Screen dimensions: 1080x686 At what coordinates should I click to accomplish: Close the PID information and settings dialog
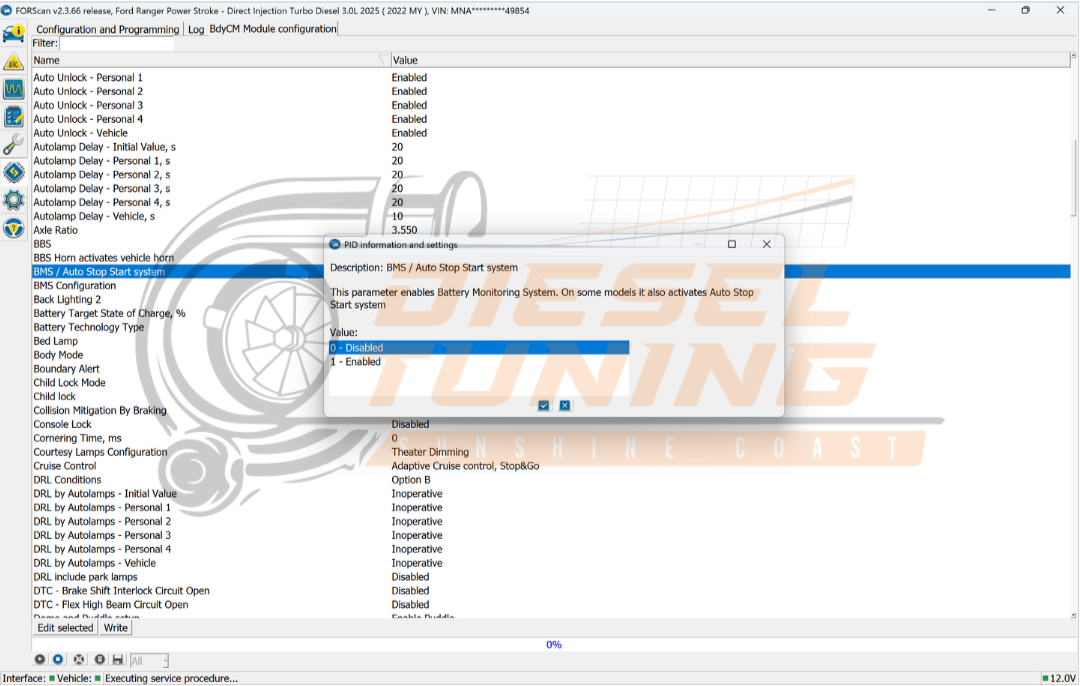tap(767, 245)
